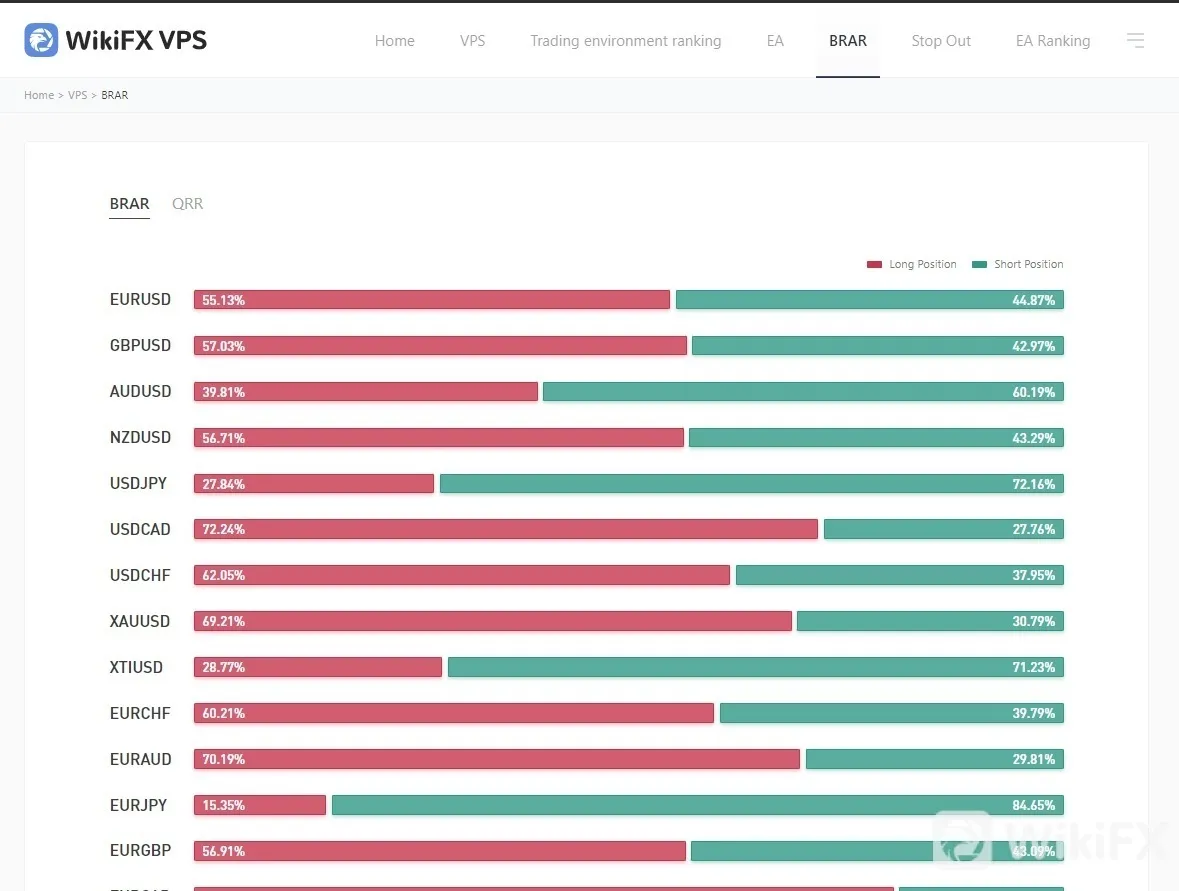Click the WikiFX VPS logo icon
The image size is (1179, 891).
point(41,40)
